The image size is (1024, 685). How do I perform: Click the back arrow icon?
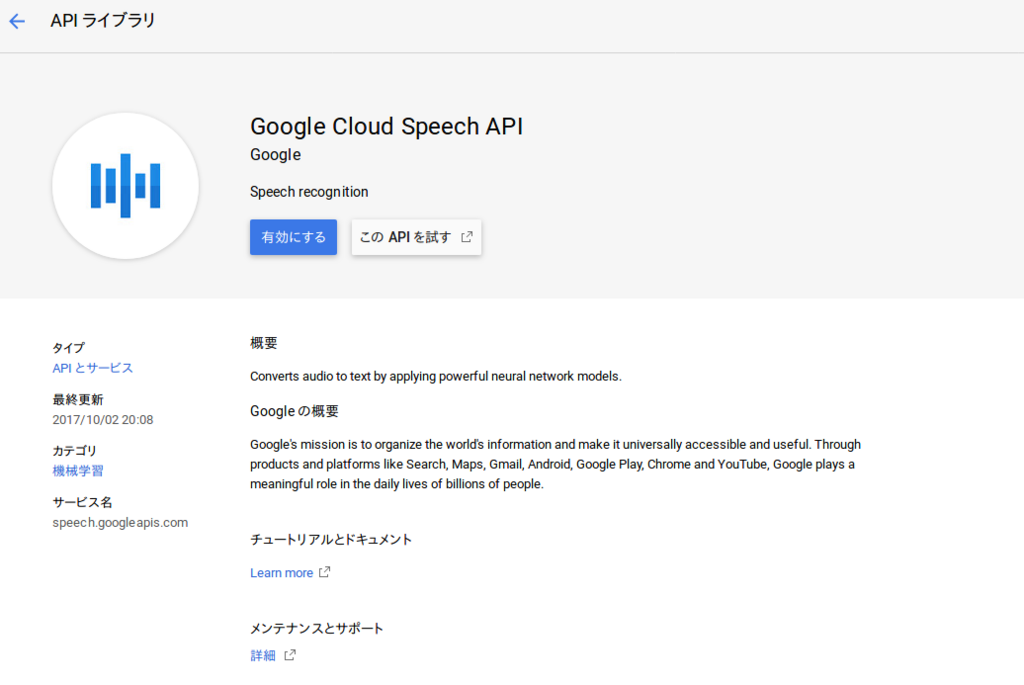17,21
